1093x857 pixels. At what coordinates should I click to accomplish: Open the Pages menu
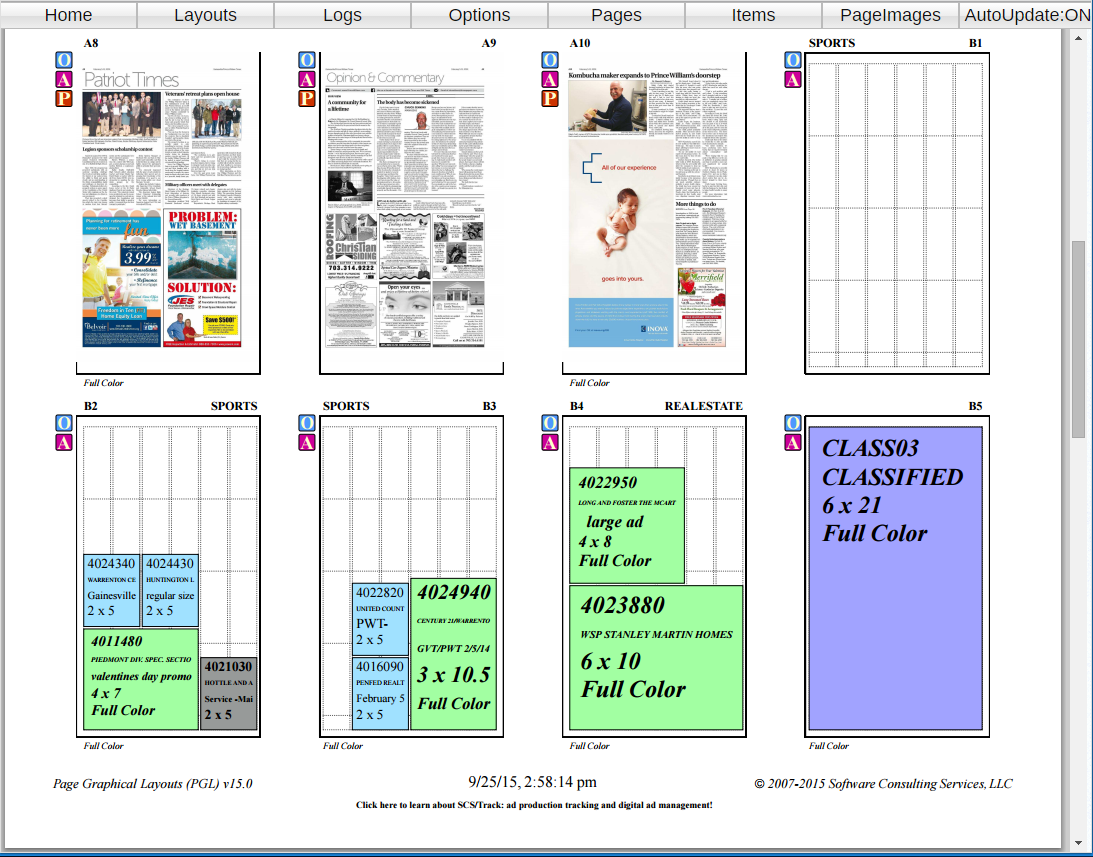616,15
